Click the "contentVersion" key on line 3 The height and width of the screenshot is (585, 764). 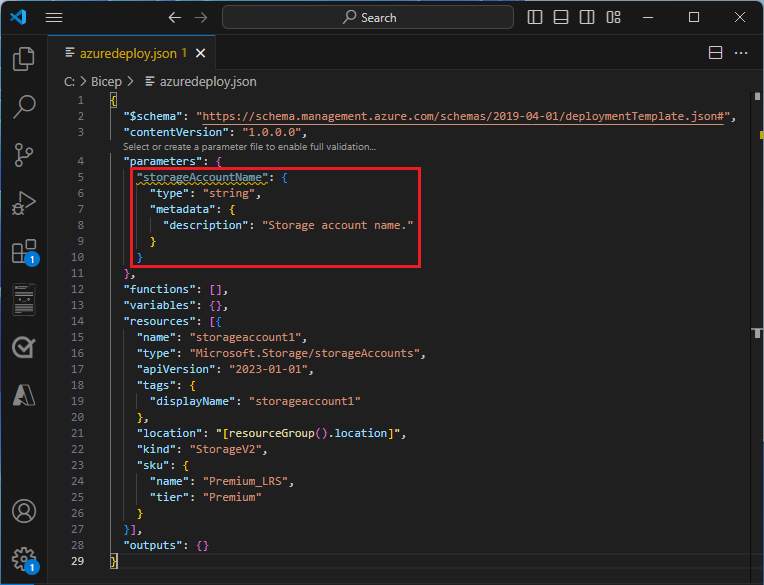[176, 132]
